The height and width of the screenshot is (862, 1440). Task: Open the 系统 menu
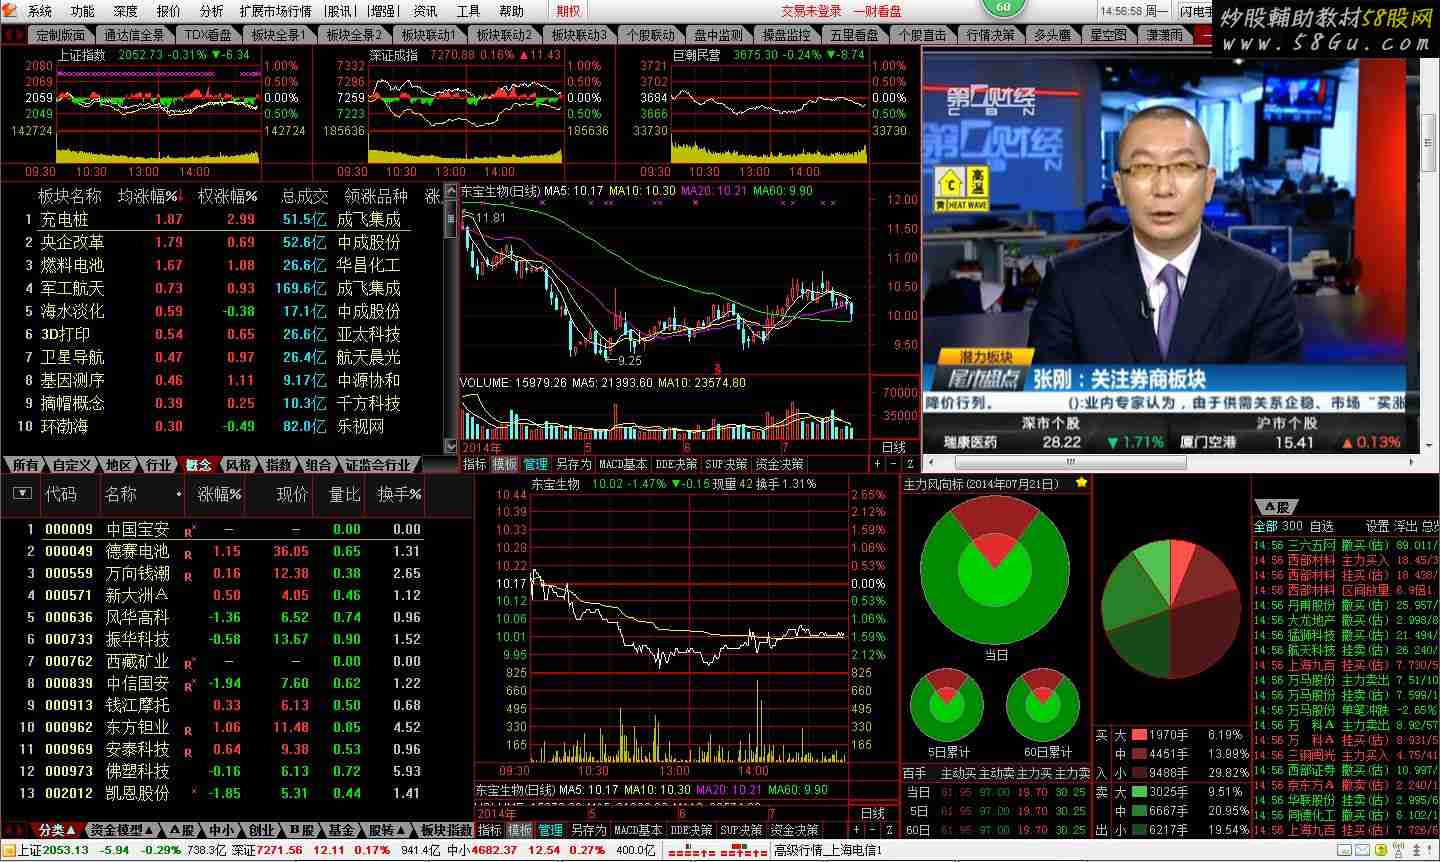[x=40, y=11]
